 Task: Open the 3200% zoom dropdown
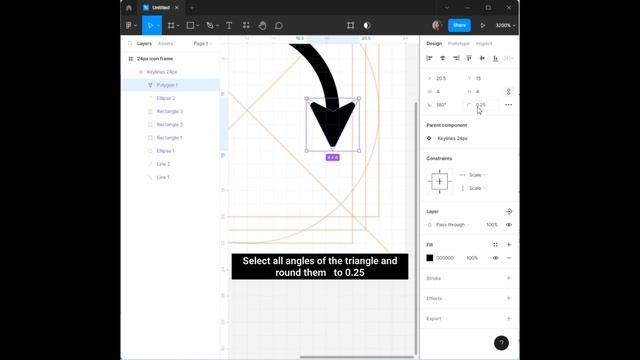(505, 25)
